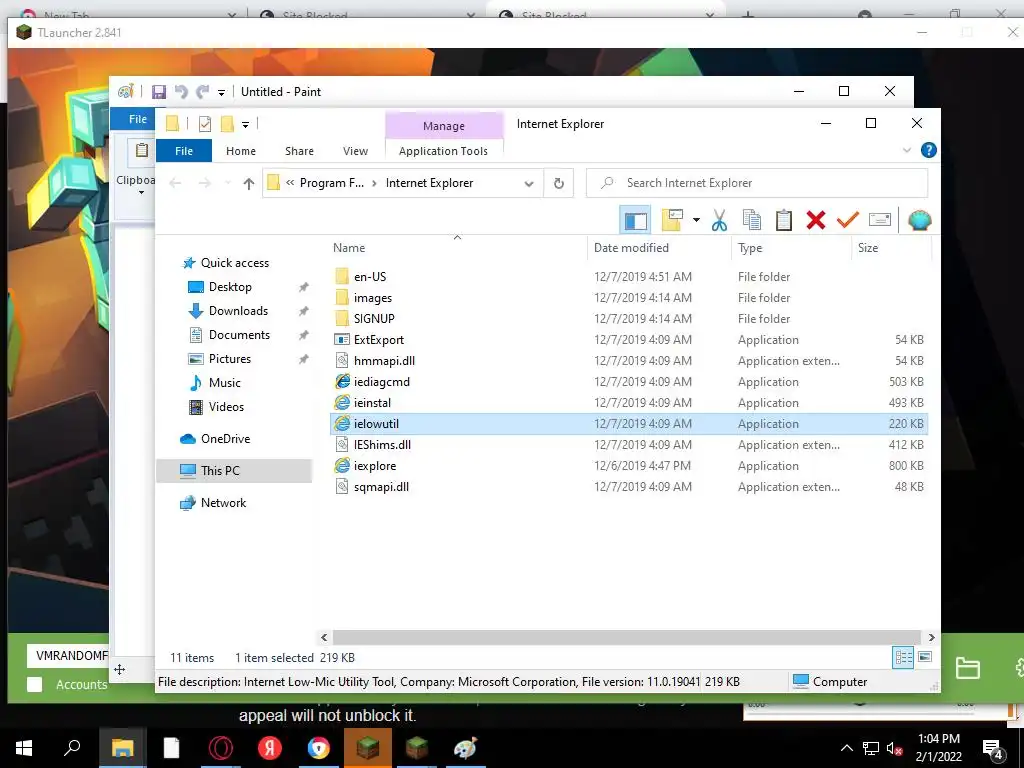Click the Internet Explorer breadcrumb
Viewport: 1024px width, 768px height.
pyautogui.click(x=429, y=184)
